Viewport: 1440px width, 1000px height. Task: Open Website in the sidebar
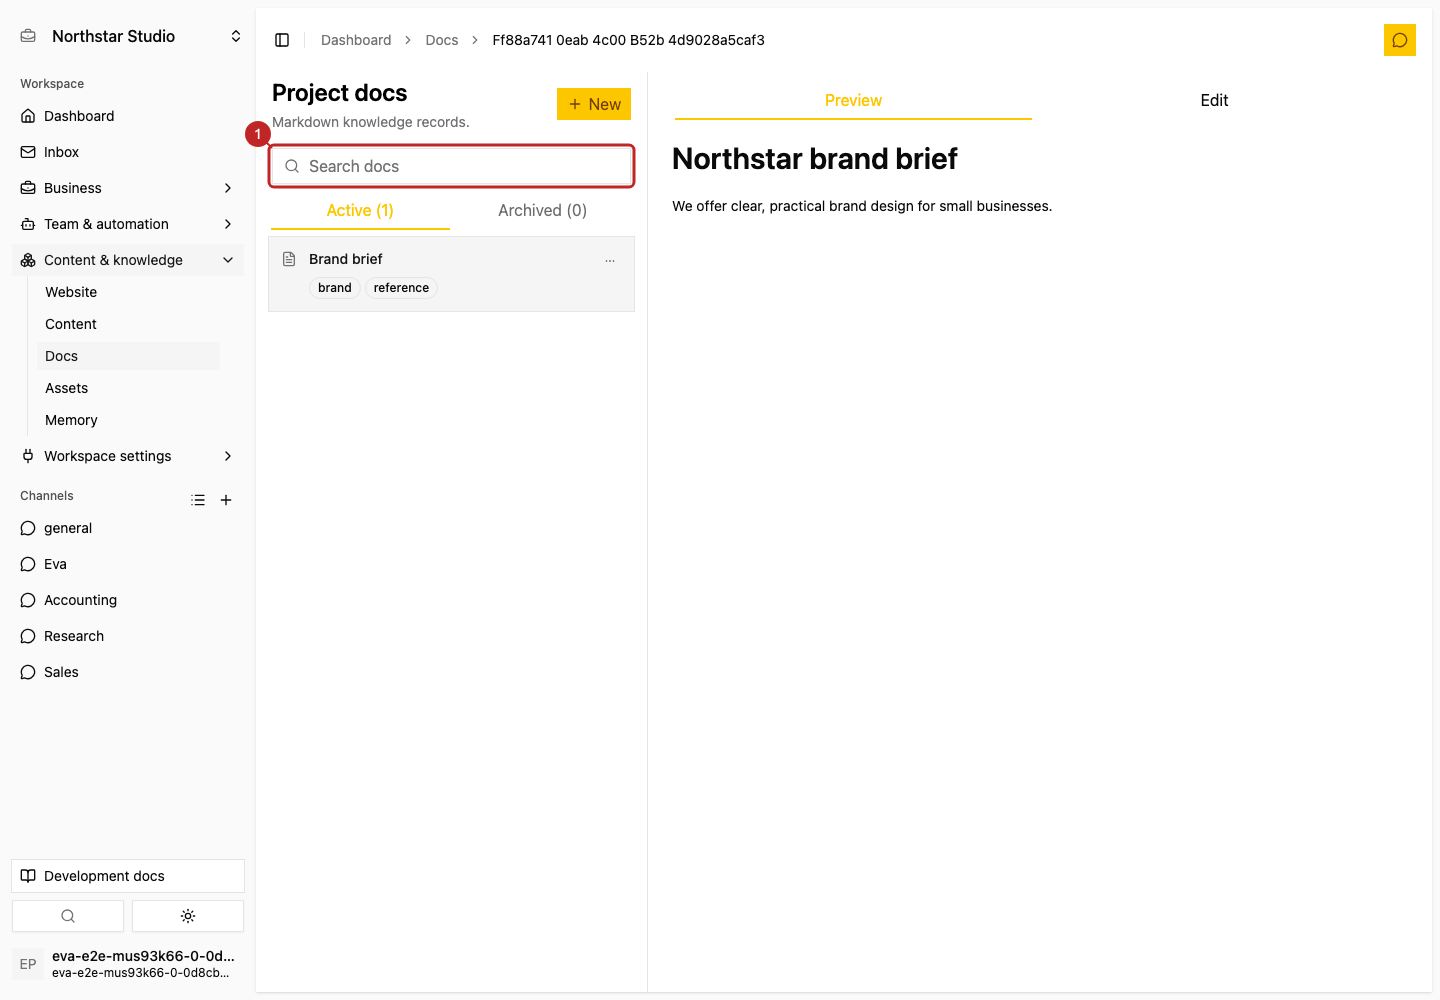point(128,292)
